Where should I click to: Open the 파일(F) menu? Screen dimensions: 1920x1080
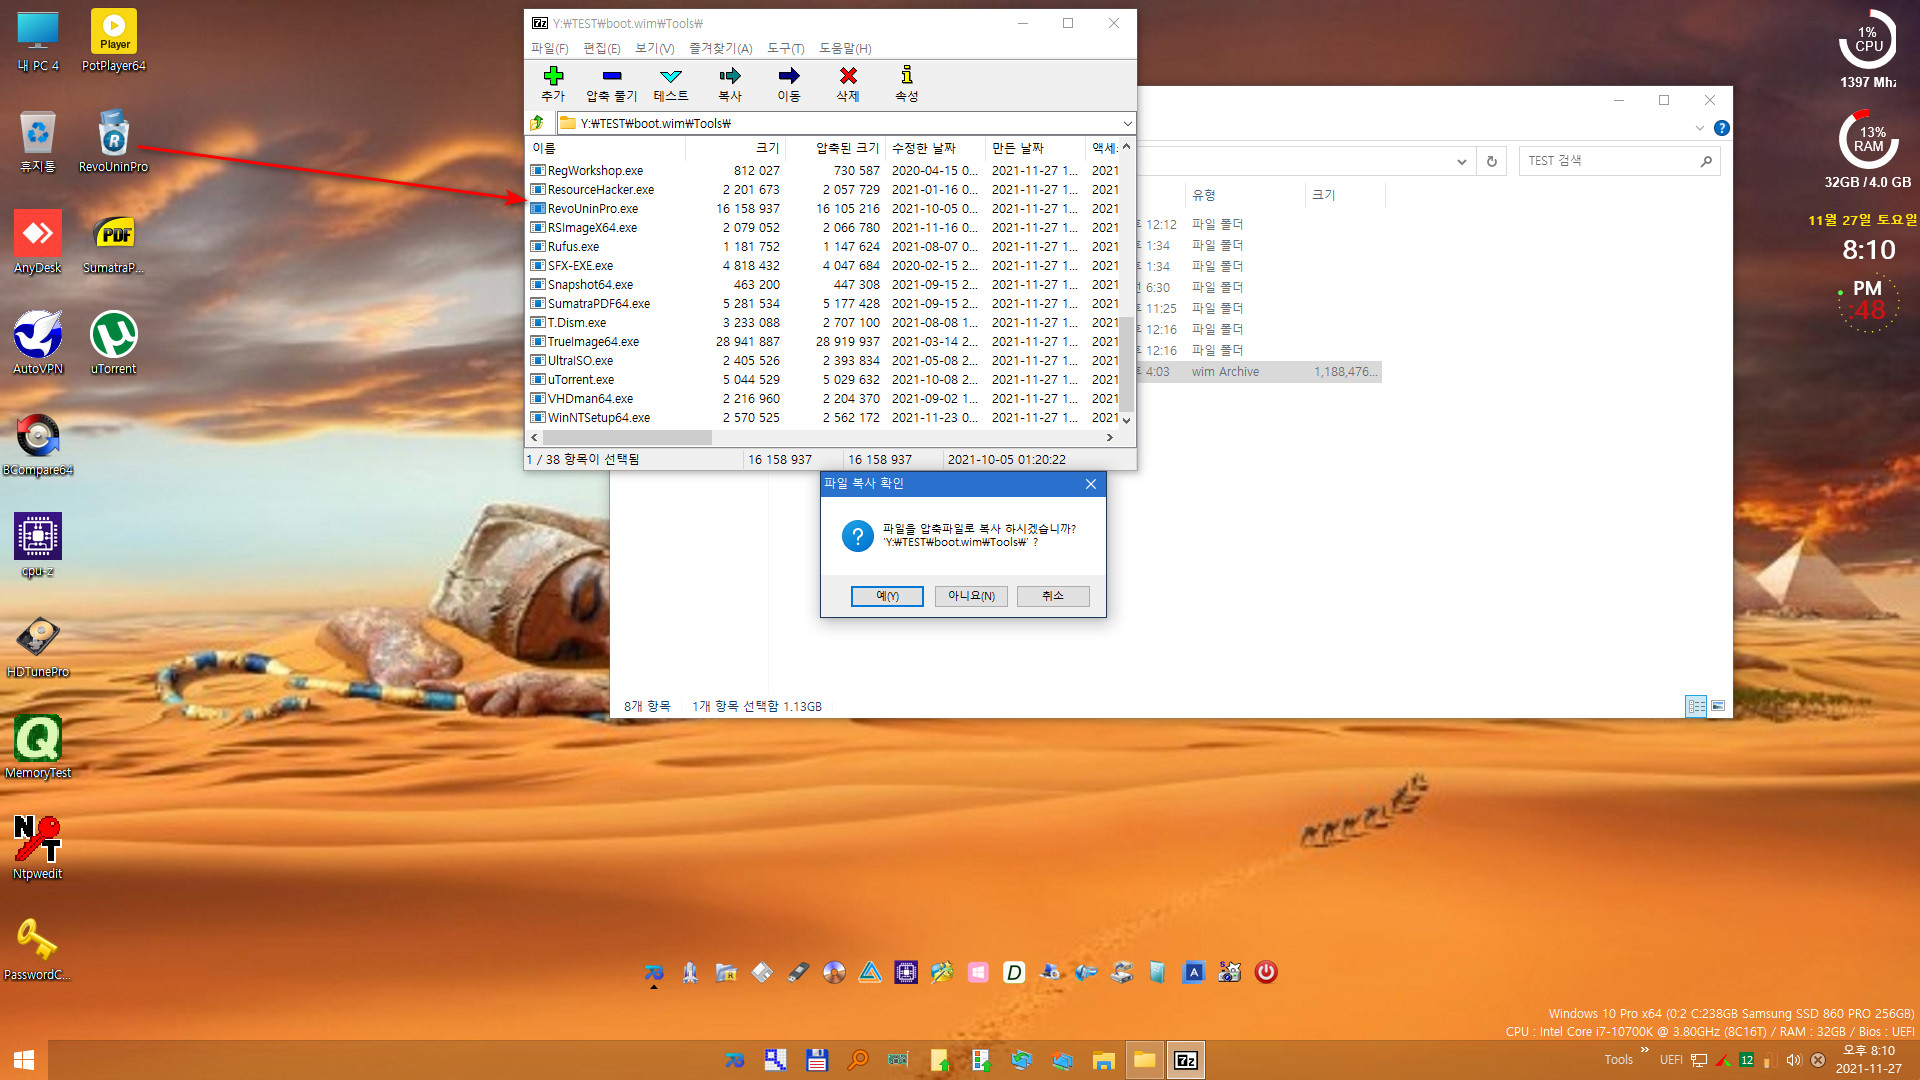pos(549,48)
